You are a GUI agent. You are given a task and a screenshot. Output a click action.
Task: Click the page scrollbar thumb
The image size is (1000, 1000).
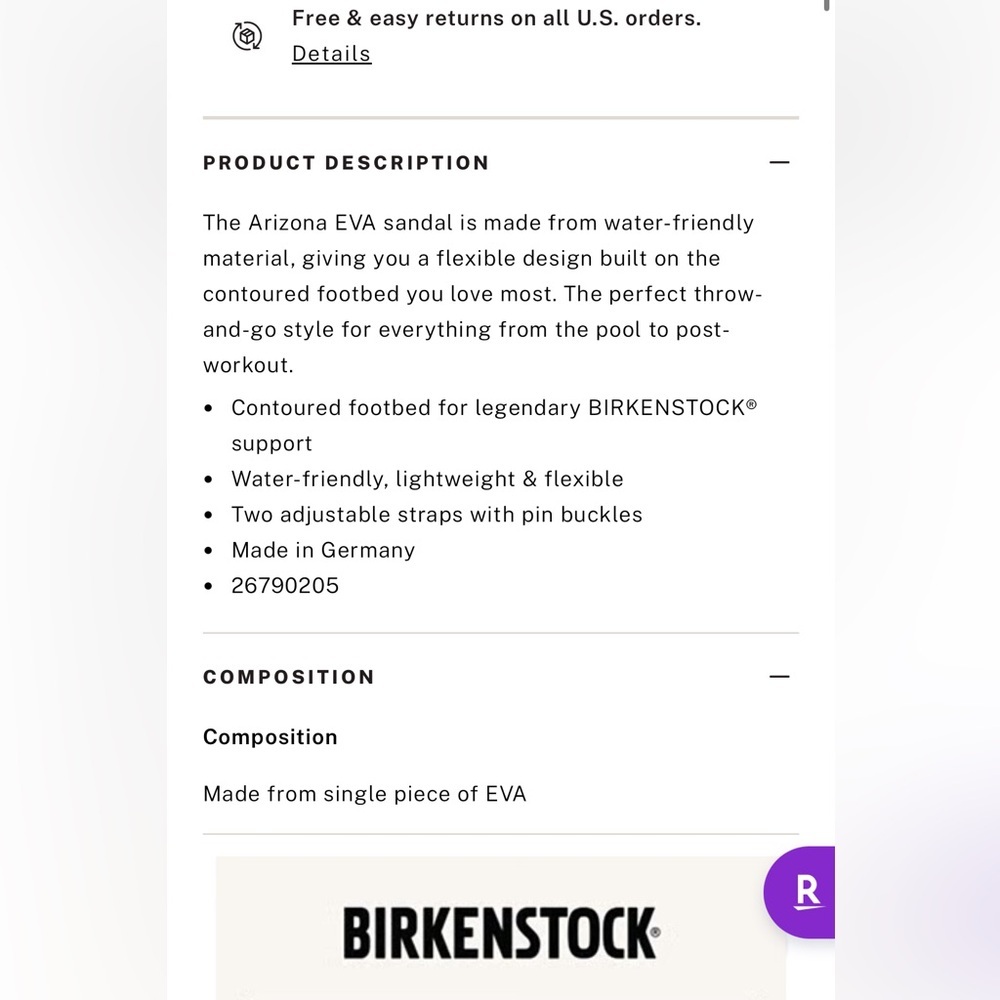point(827,5)
